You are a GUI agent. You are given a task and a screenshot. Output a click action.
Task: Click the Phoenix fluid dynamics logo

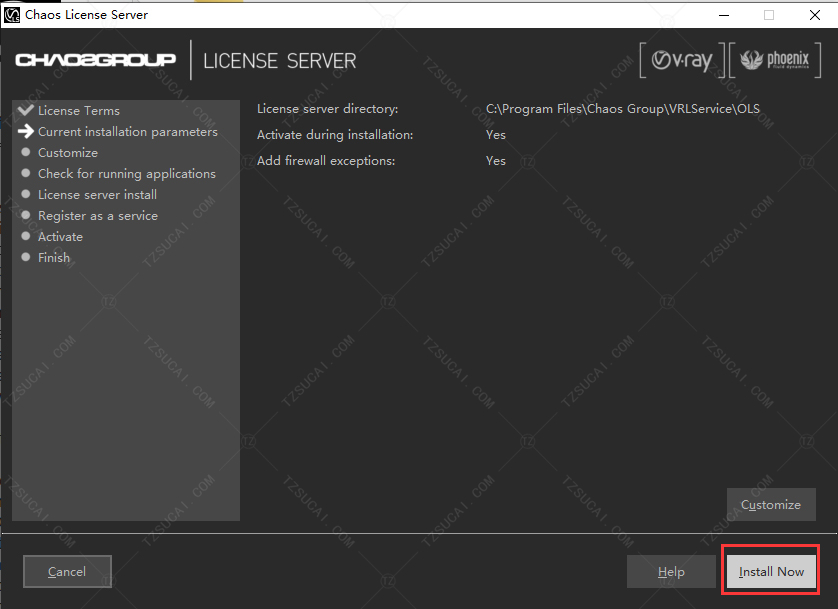point(774,60)
